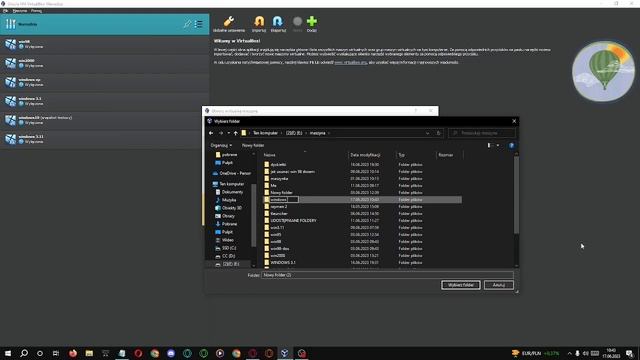Select the windows xp virtual machine
Screen dimensions: 640x360
104,82
